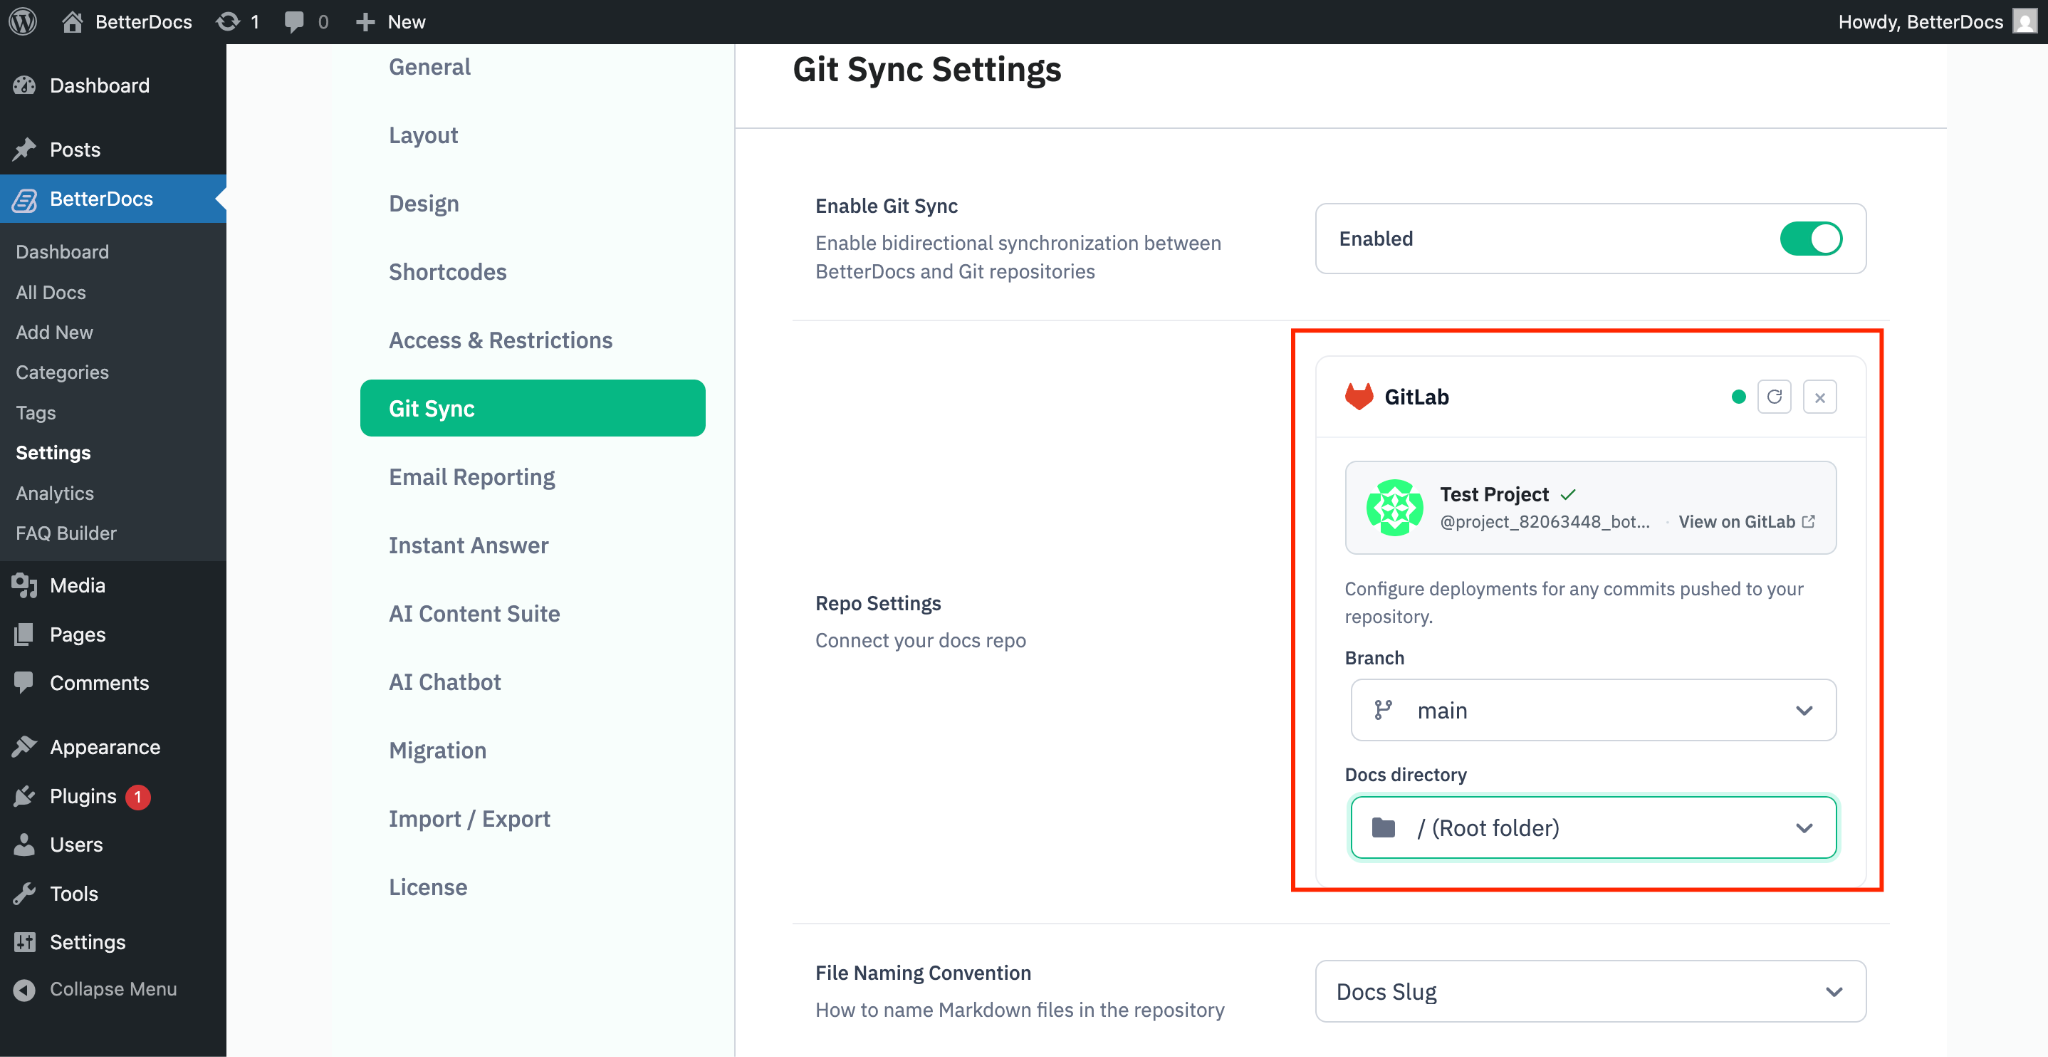
Task: Click the Pages icon in sidebar
Action: tap(25, 634)
